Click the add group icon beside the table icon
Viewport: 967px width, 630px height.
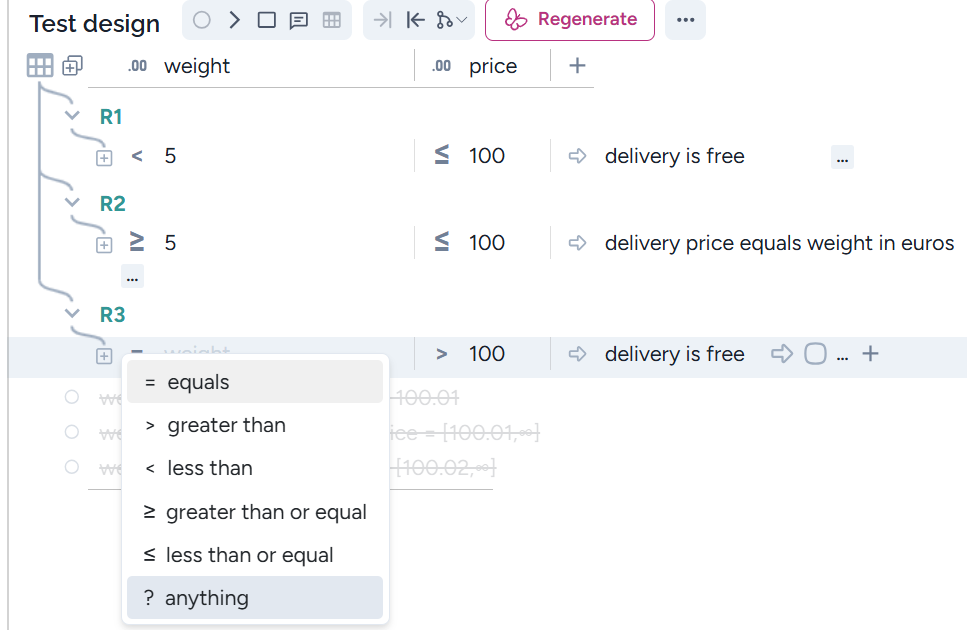(x=72, y=66)
